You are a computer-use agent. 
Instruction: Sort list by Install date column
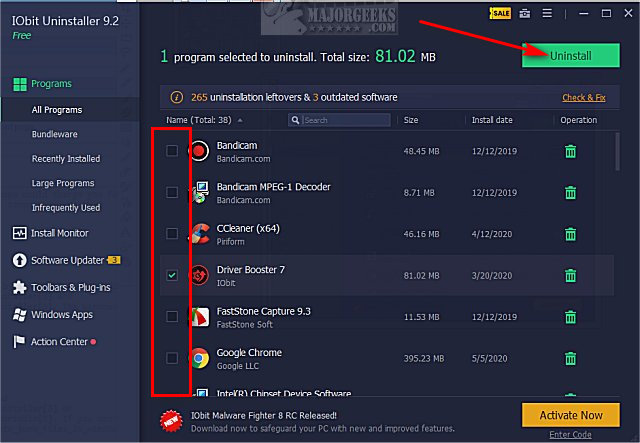[x=492, y=120]
